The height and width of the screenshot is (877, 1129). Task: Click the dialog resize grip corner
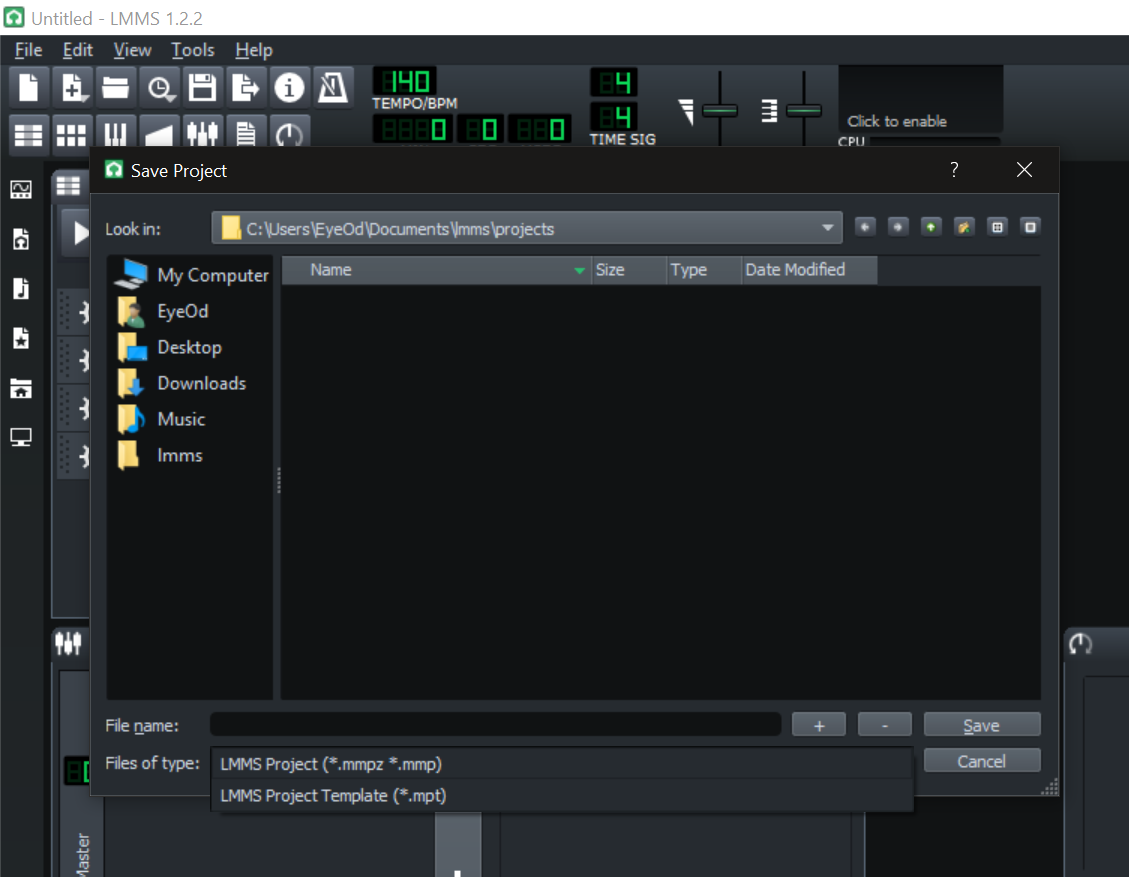[1050, 787]
